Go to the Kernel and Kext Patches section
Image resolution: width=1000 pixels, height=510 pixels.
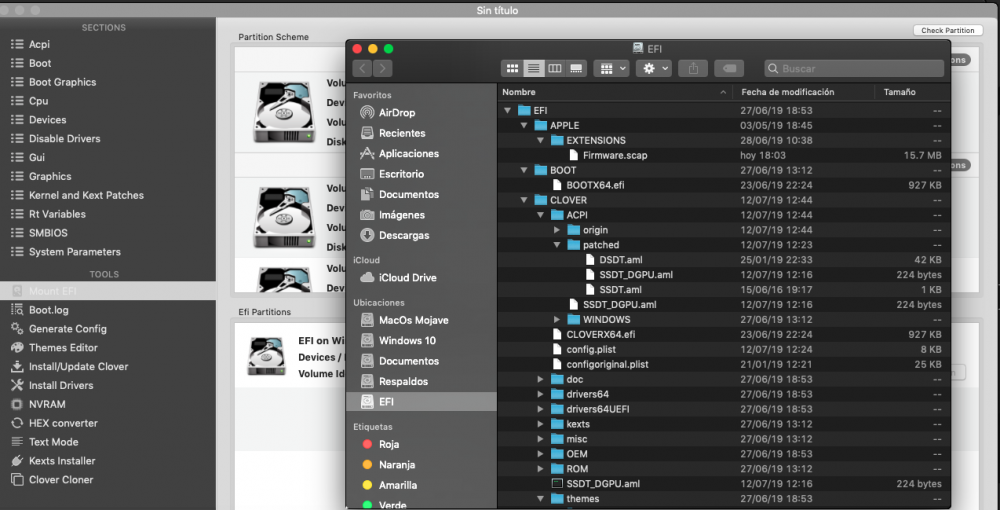(86, 195)
